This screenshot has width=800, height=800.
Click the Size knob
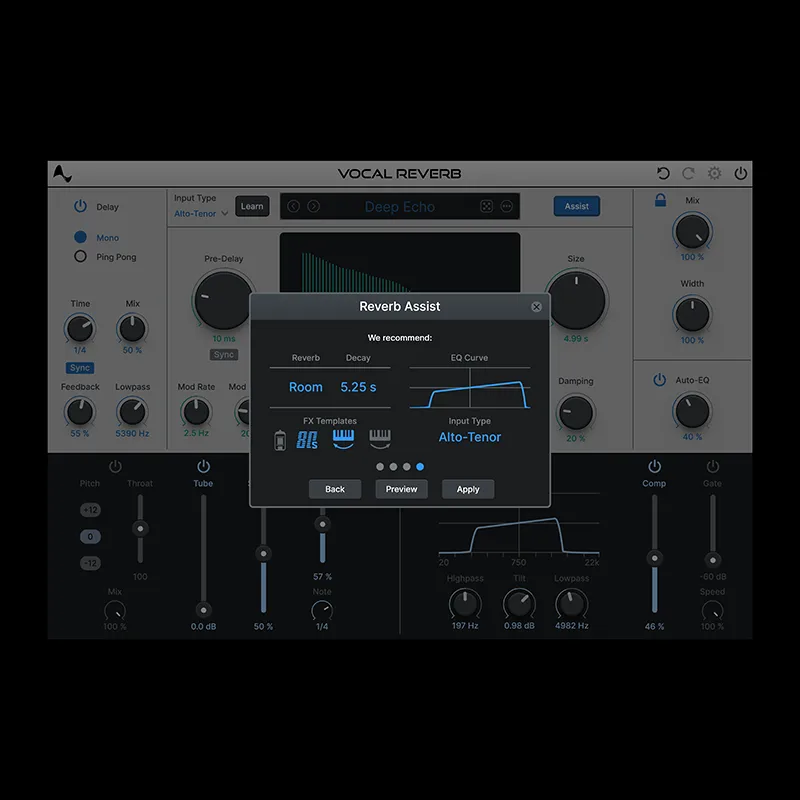[x=577, y=300]
